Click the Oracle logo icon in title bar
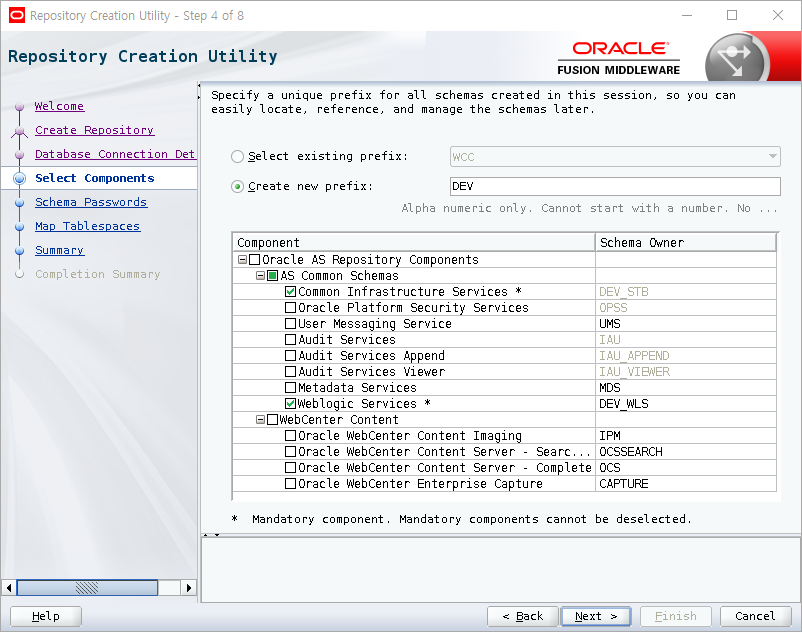Image resolution: width=802 pixels, height=632 pixels. (x=16, y=15)
